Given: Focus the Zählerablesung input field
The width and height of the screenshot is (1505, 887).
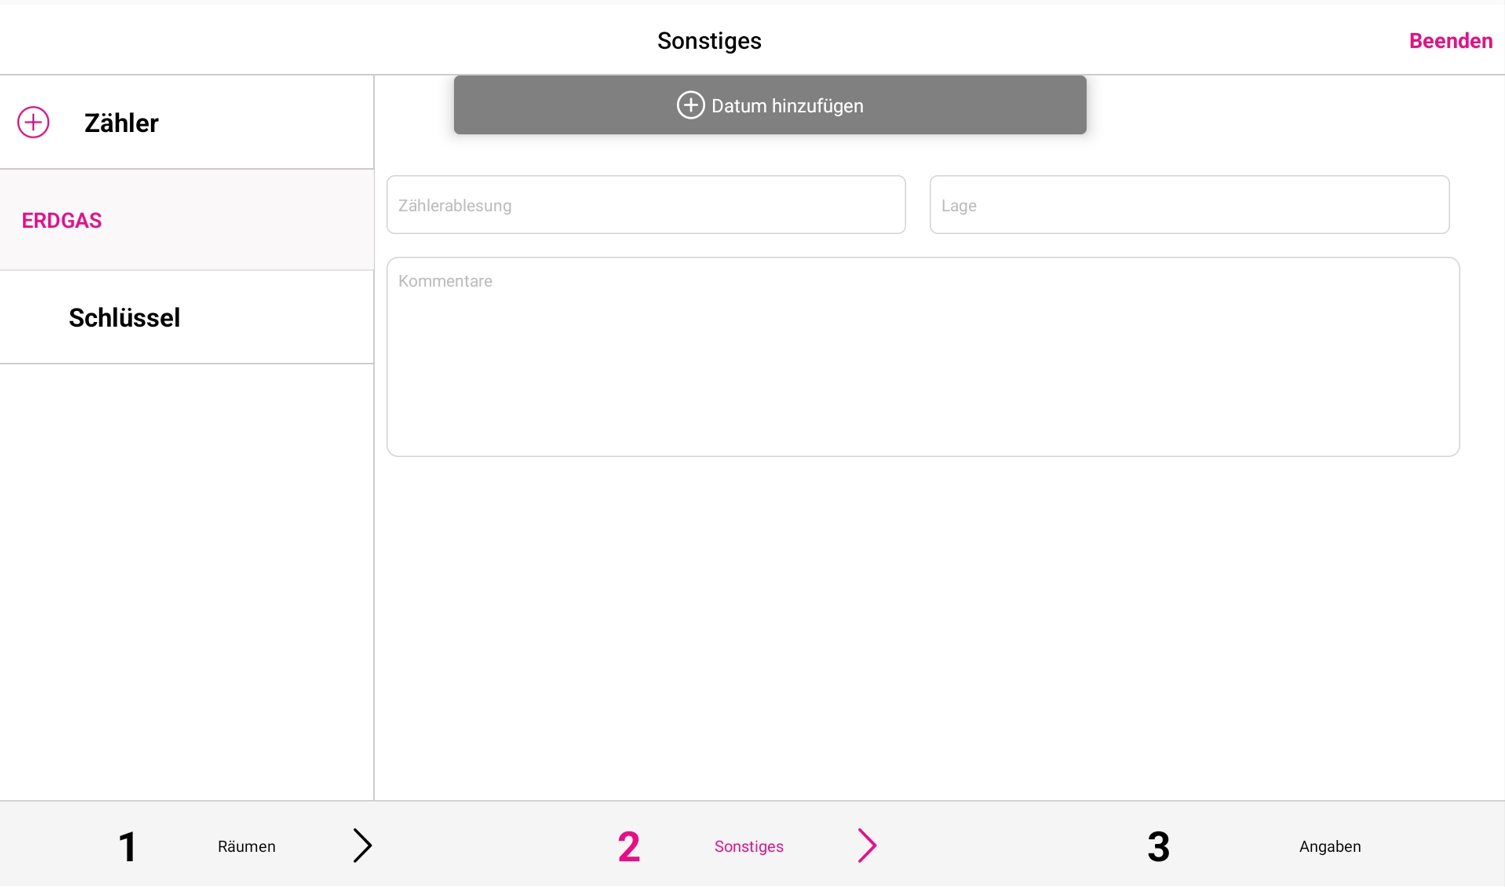Looking at the screenshot, I should [646, 205].
